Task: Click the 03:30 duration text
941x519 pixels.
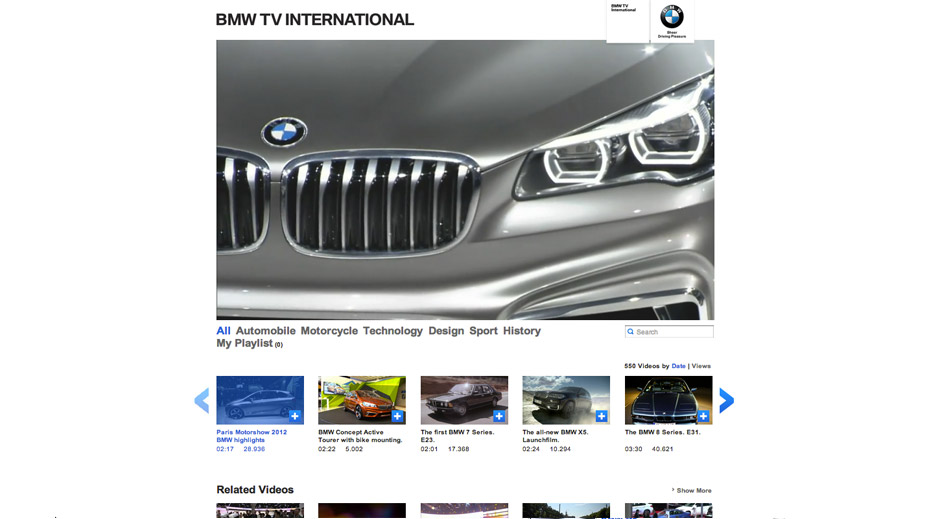Action: coord(634,449)
